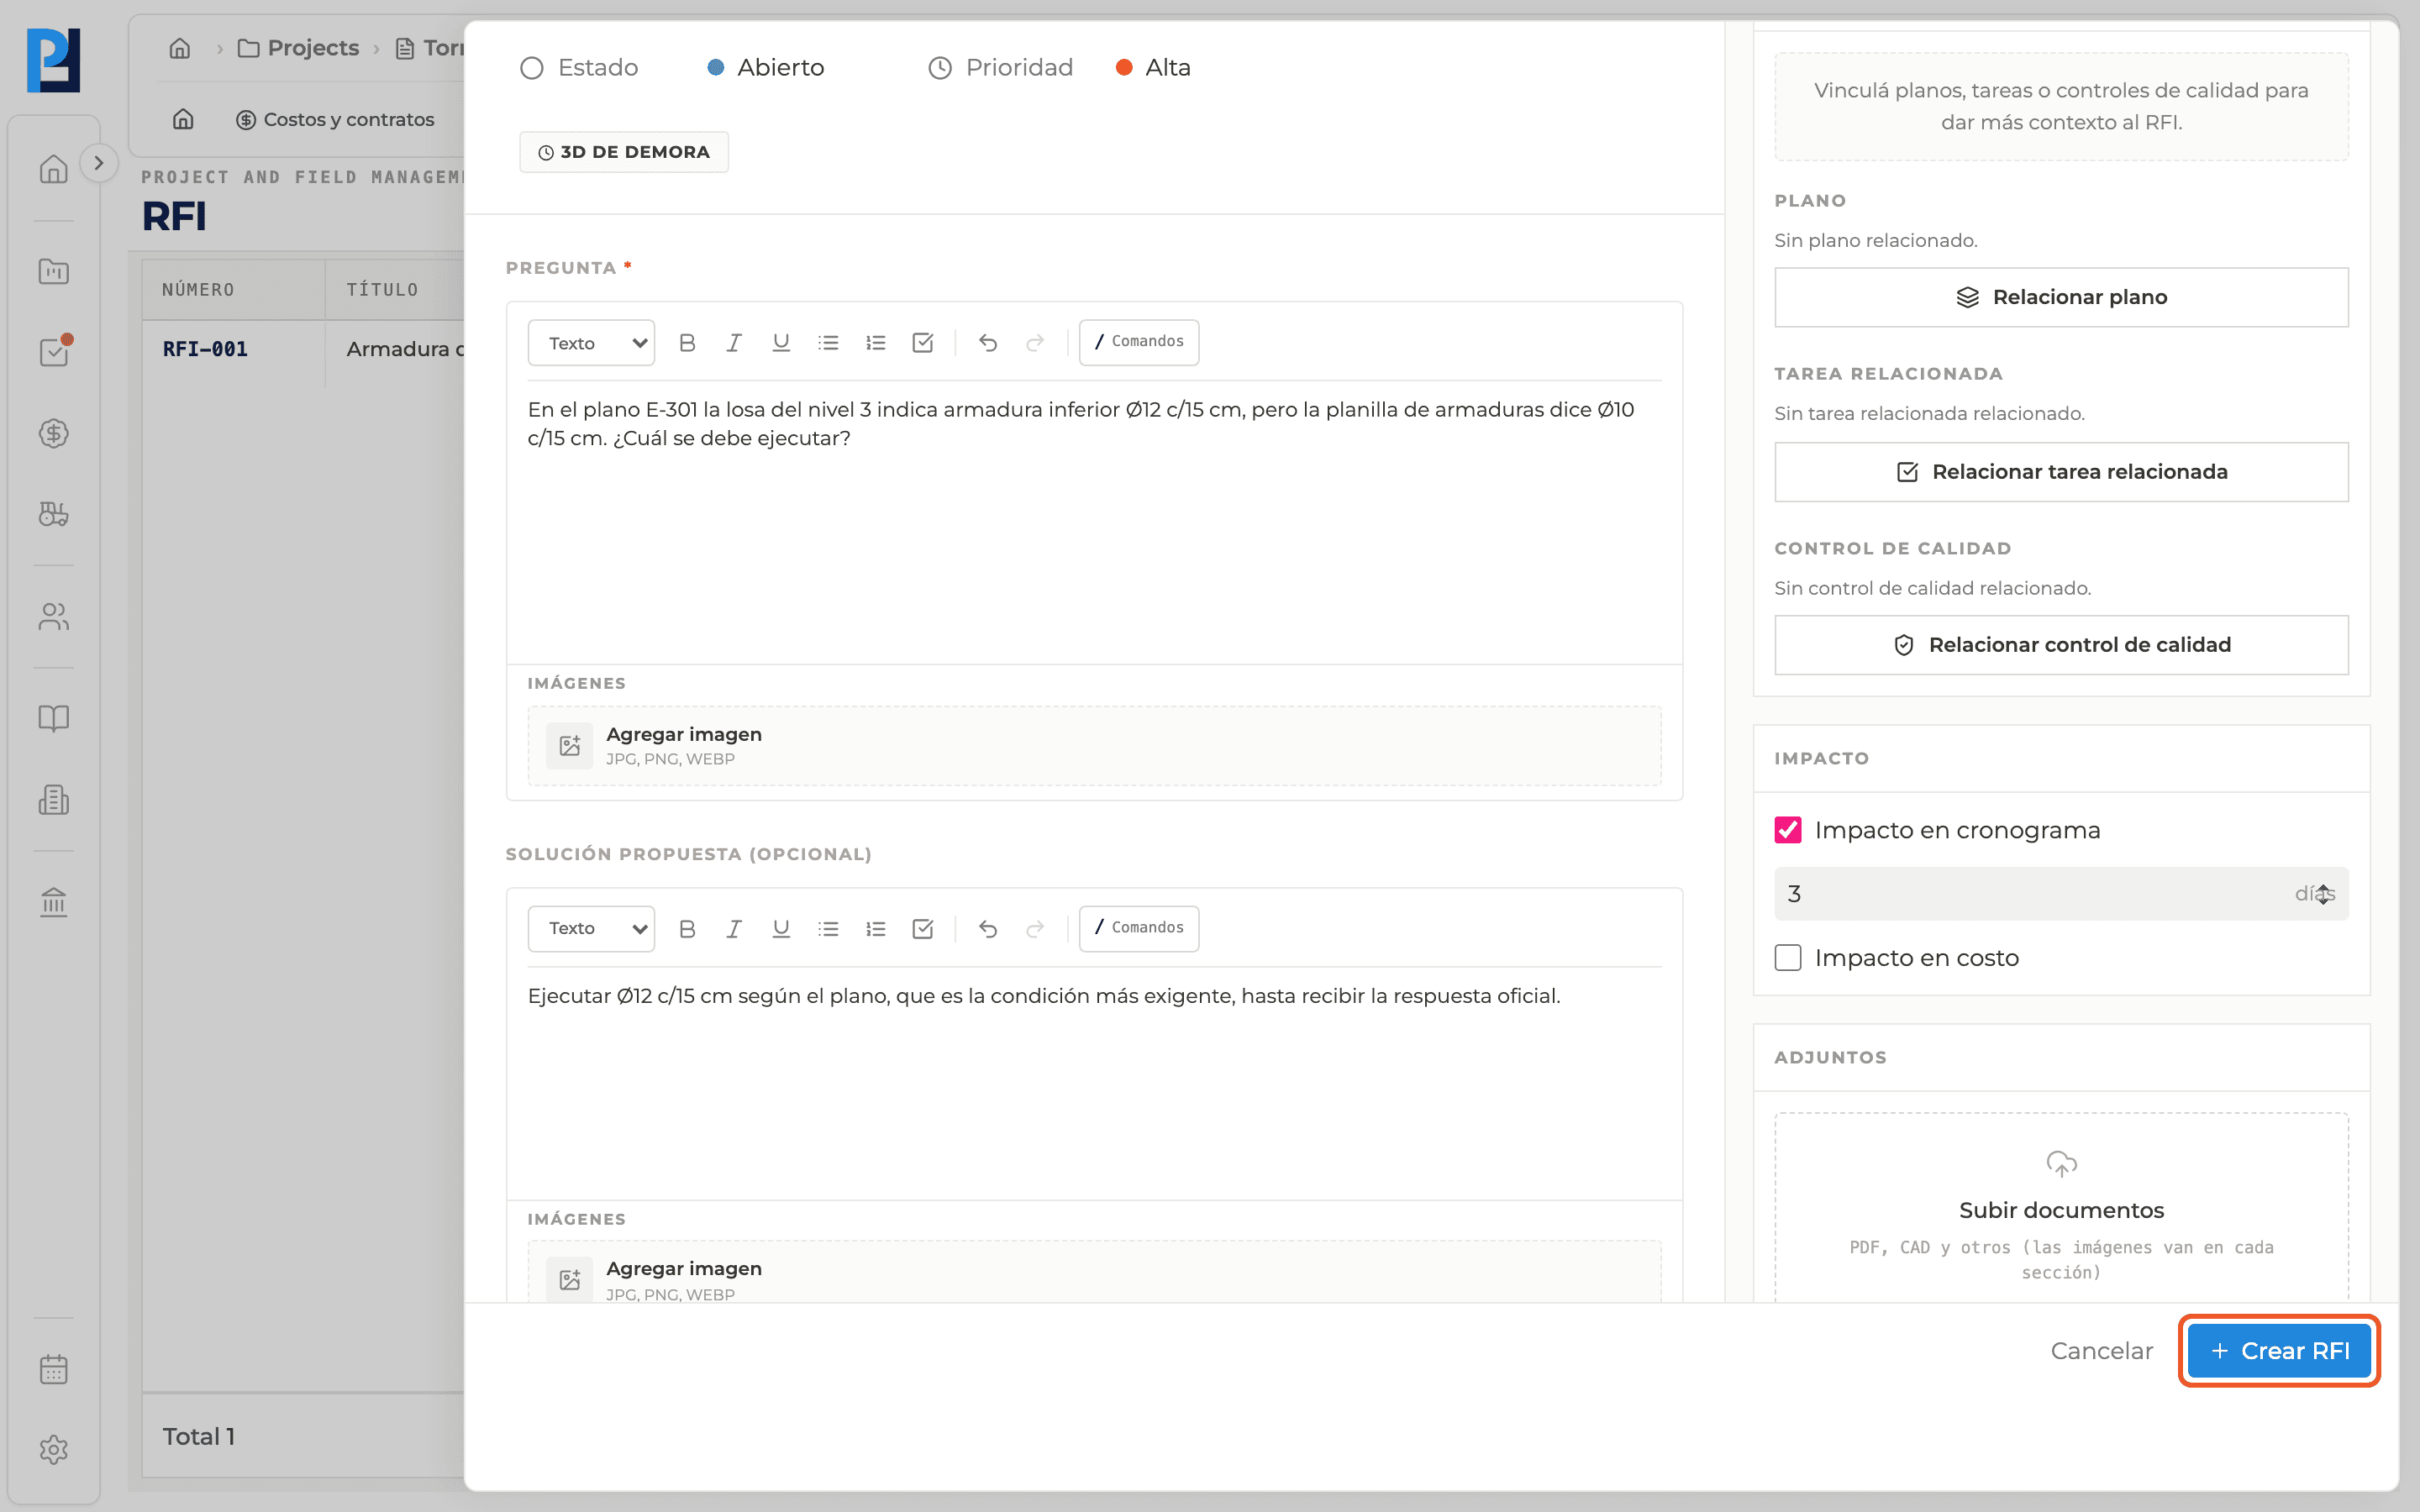This screenshot has width=2420, height=1512.
Task: Redo in the Solución propuesta toolbar
Action: [1035, 929]
